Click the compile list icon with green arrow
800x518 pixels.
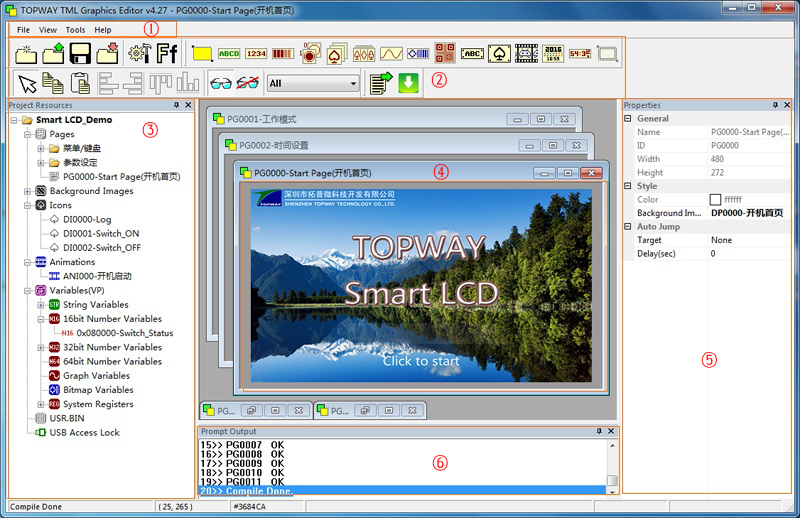click(381, 83)
